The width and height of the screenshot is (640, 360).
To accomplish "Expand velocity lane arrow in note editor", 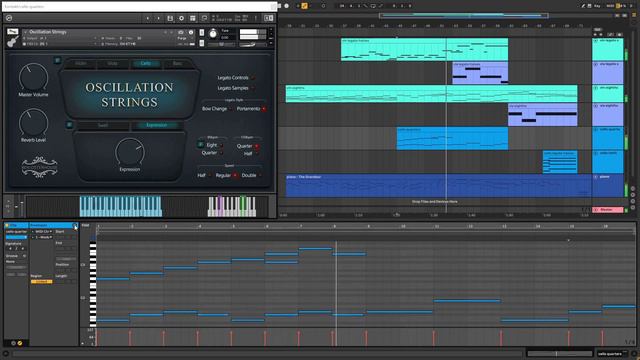I will pyautogui.click(x=83, y=344).
